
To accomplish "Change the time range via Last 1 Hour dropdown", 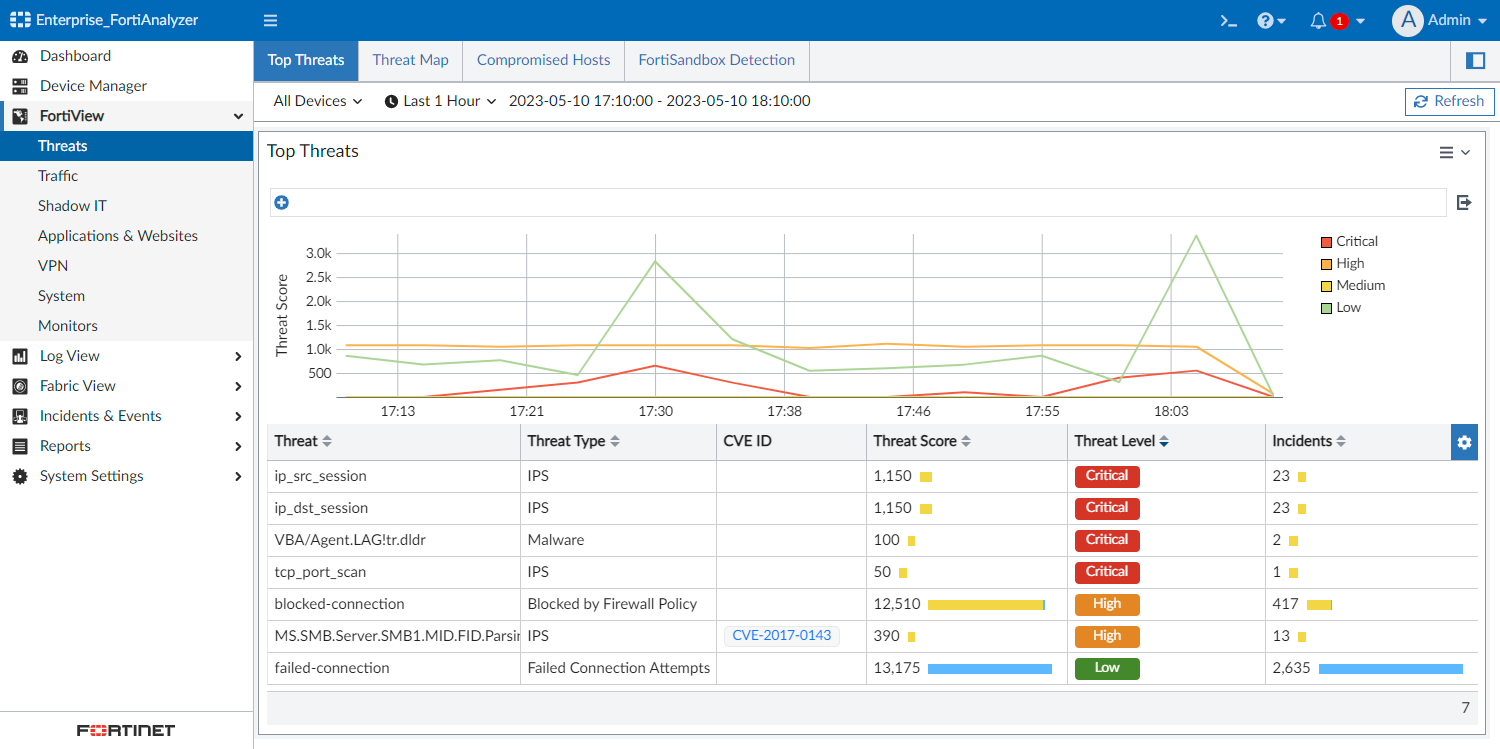I will [x=440, y=101].
